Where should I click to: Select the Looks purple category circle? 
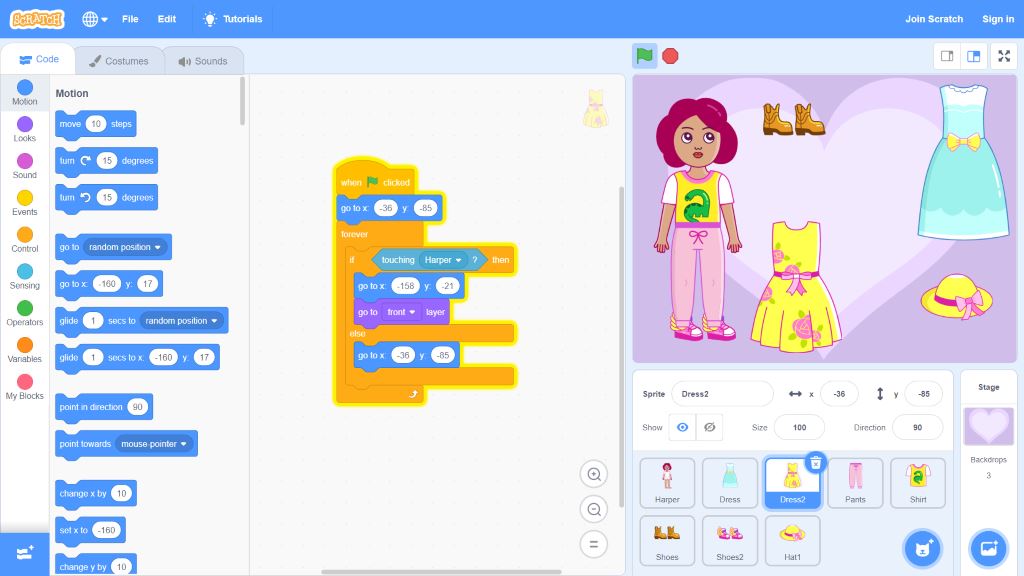25,125
